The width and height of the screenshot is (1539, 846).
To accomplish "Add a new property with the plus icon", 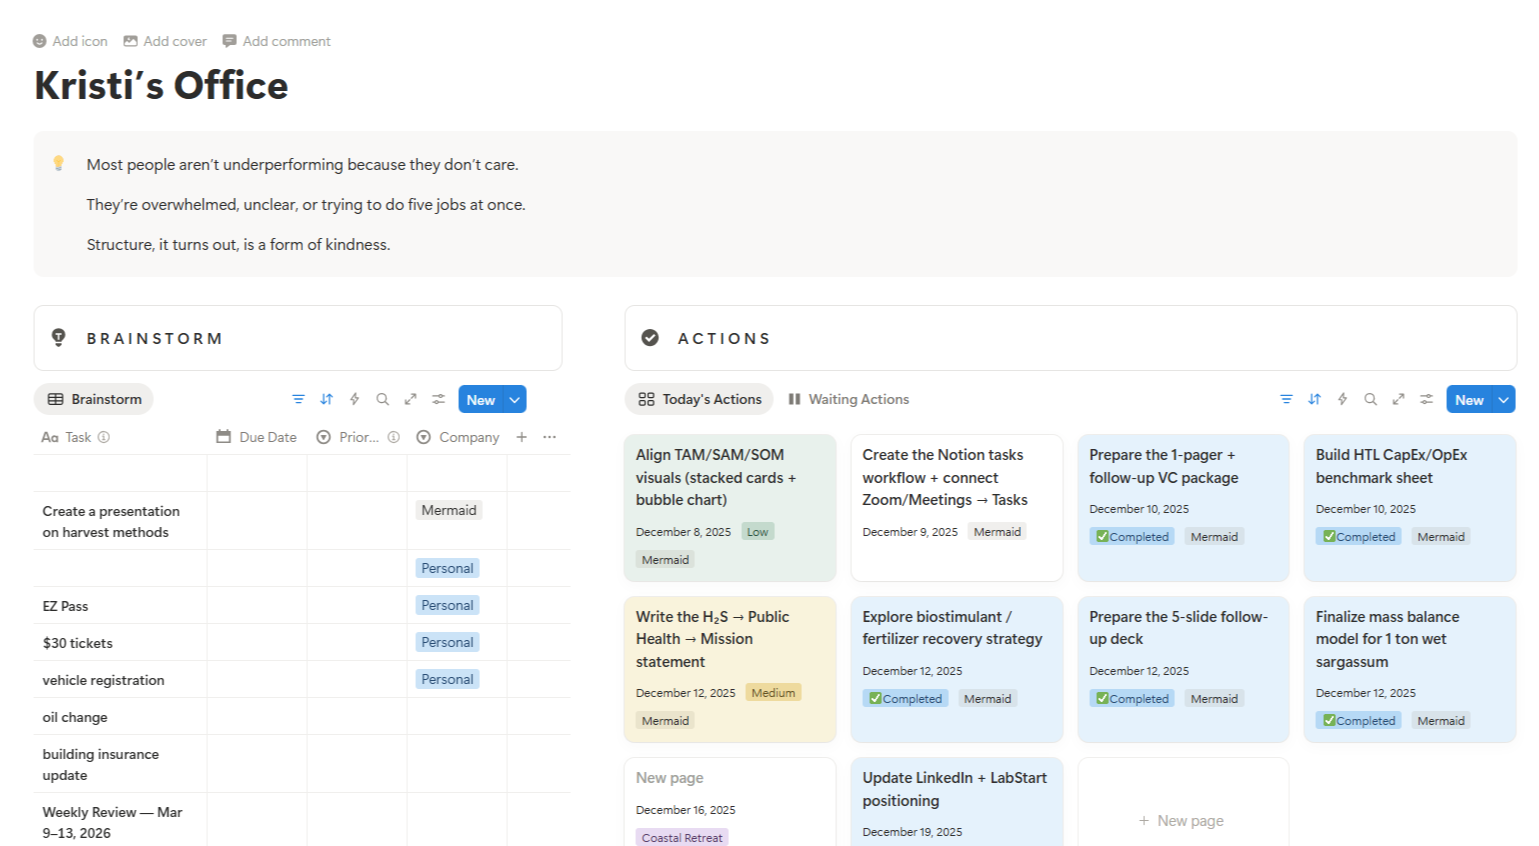I will (521, 437).
